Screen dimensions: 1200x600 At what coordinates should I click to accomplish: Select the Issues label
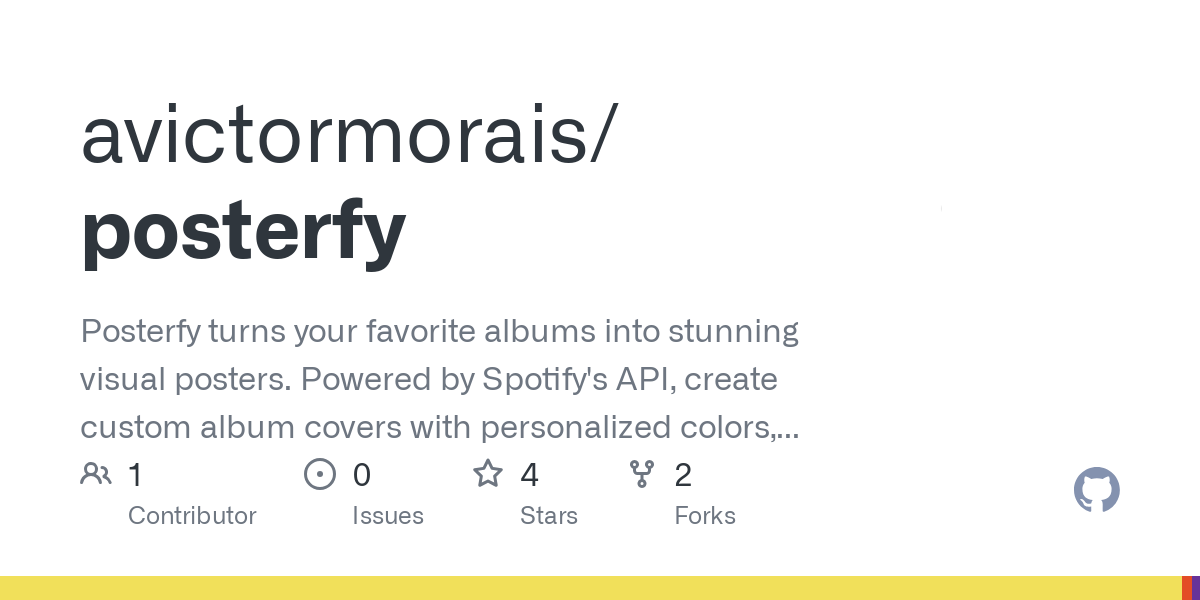click(x=388, y=516)
